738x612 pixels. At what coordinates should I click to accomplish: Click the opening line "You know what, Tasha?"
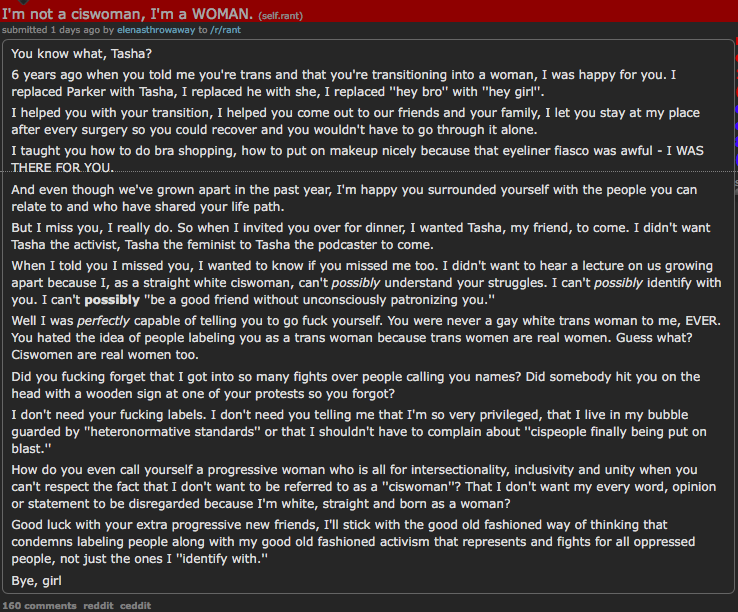click(x=81, y=54)
